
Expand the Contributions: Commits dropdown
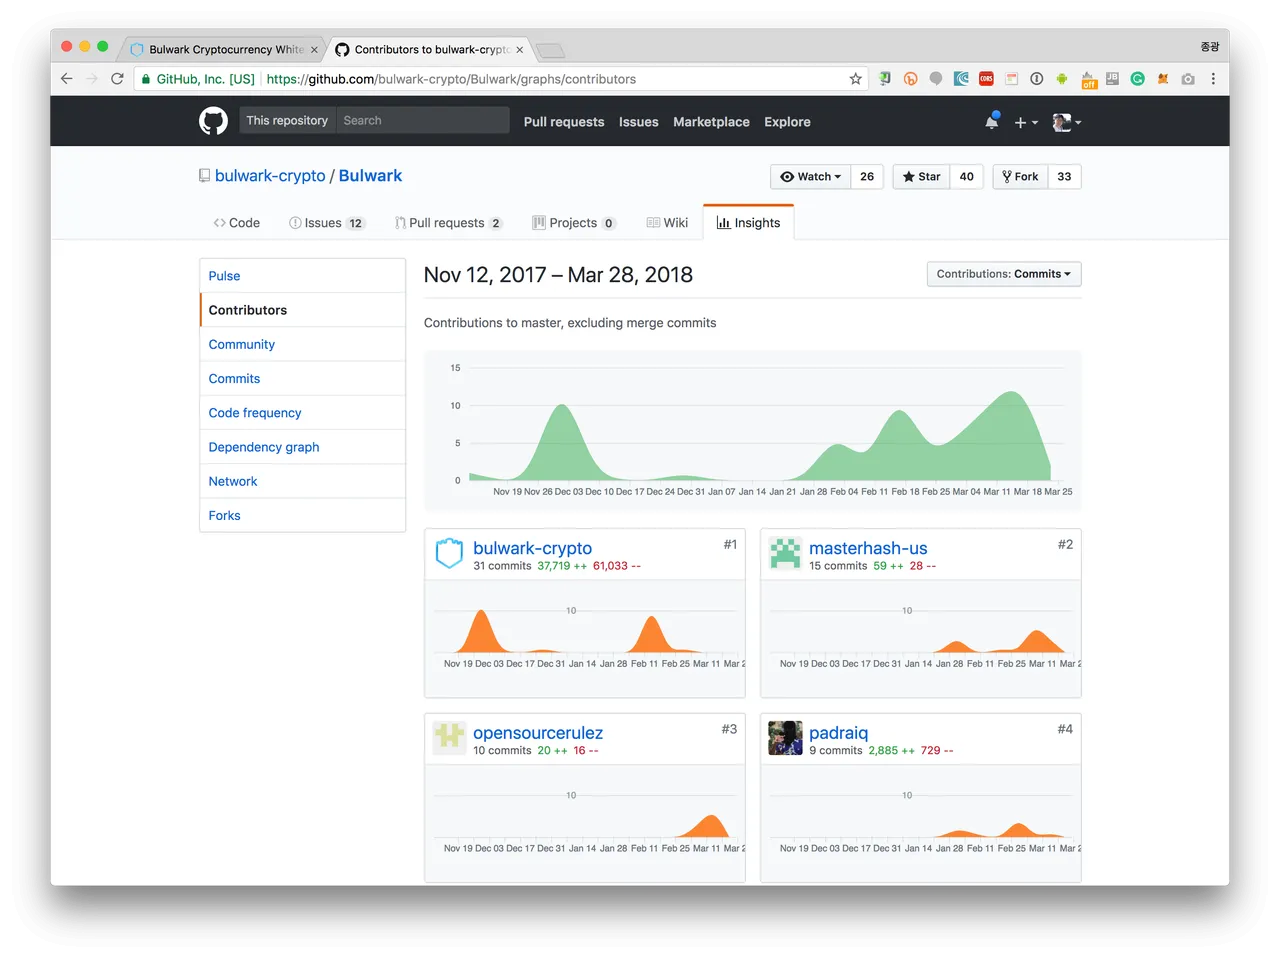[1004, 274]
